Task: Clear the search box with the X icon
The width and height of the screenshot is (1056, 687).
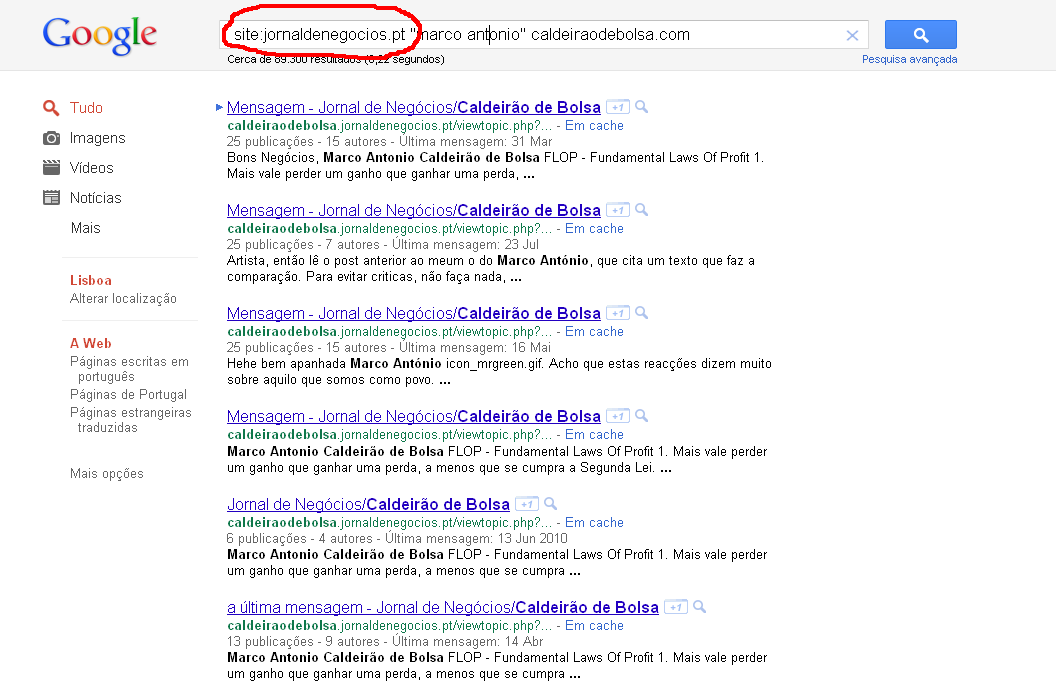Action: 852,35
